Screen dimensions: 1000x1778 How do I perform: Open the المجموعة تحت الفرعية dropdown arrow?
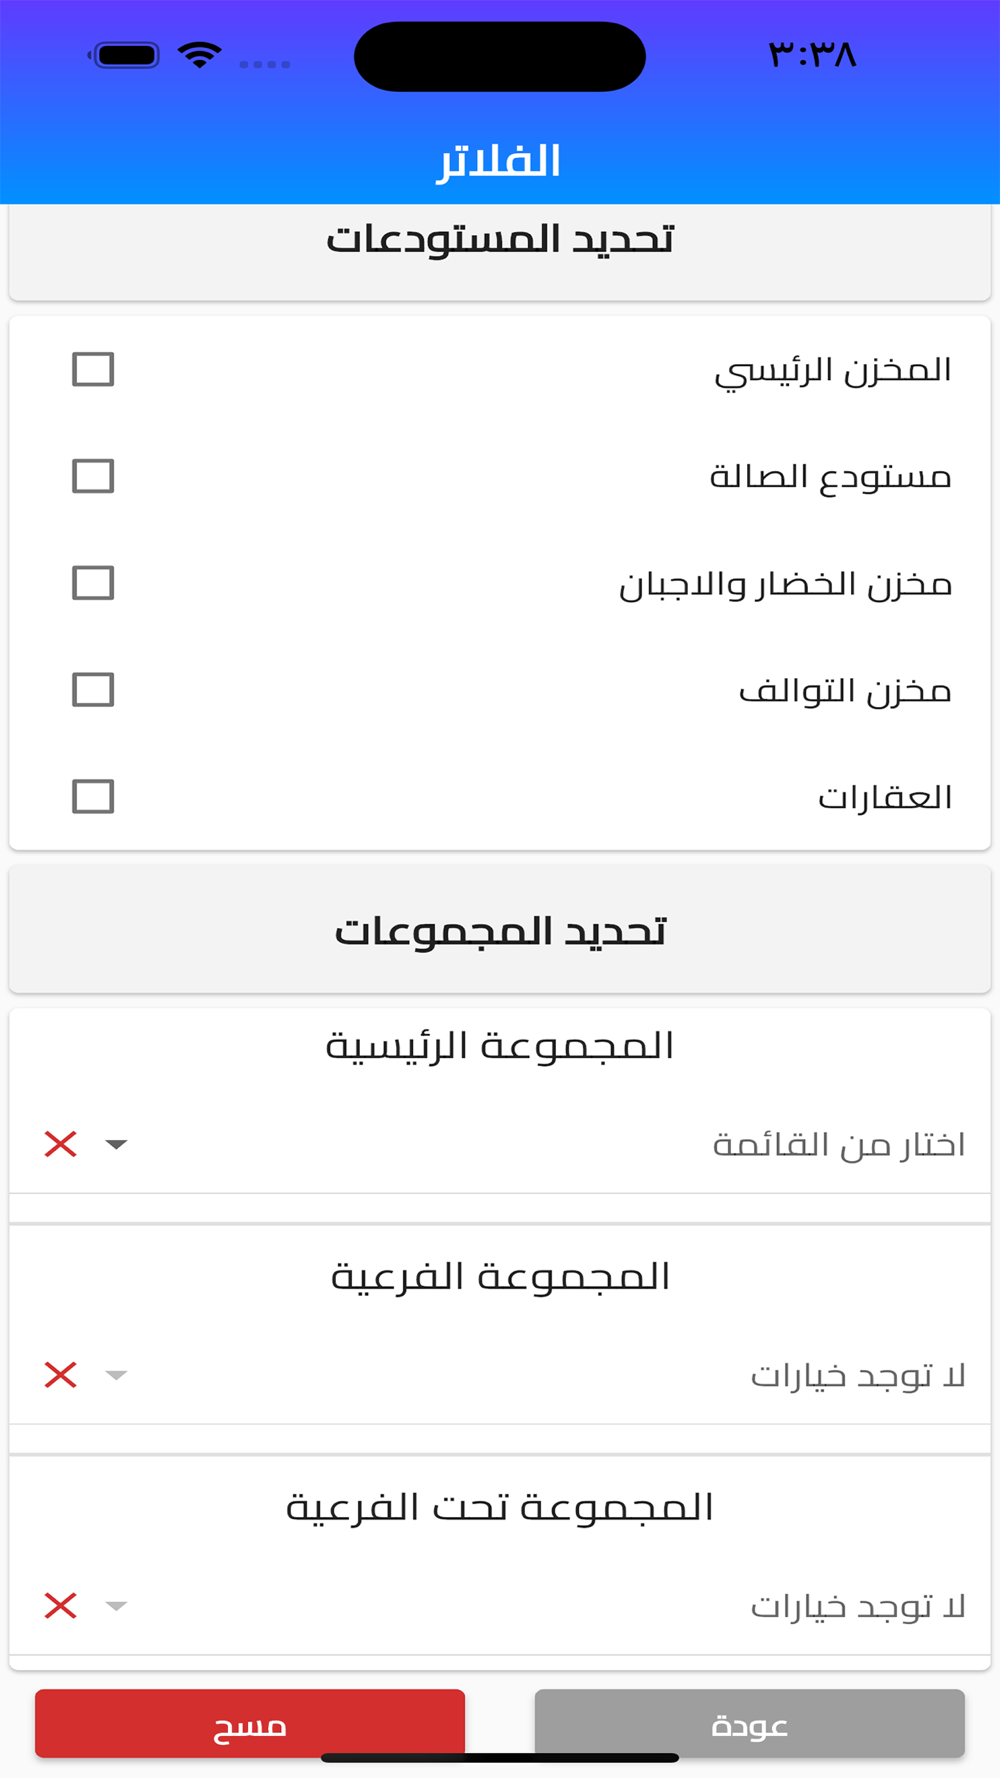click(116, 1606)
